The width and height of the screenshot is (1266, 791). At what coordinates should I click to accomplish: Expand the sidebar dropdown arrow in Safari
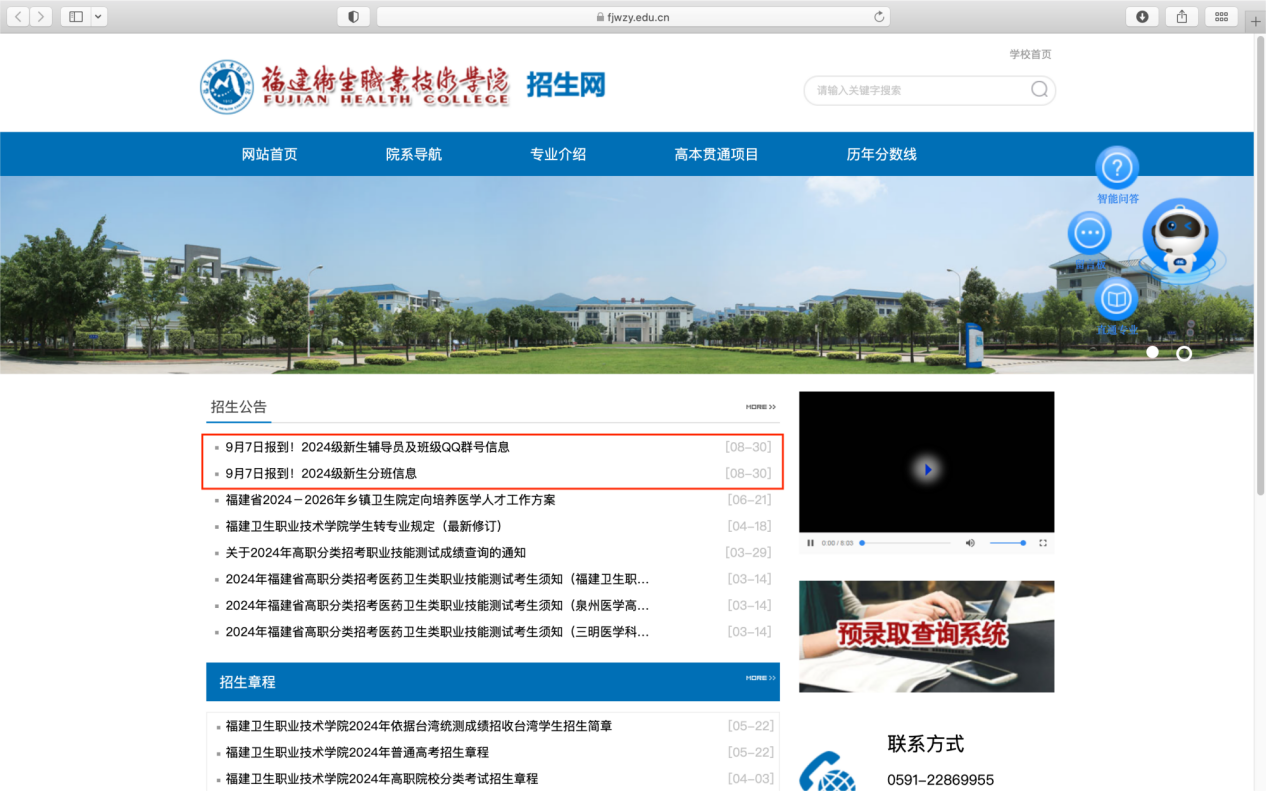pyautogui.click(x=99, y=17)
